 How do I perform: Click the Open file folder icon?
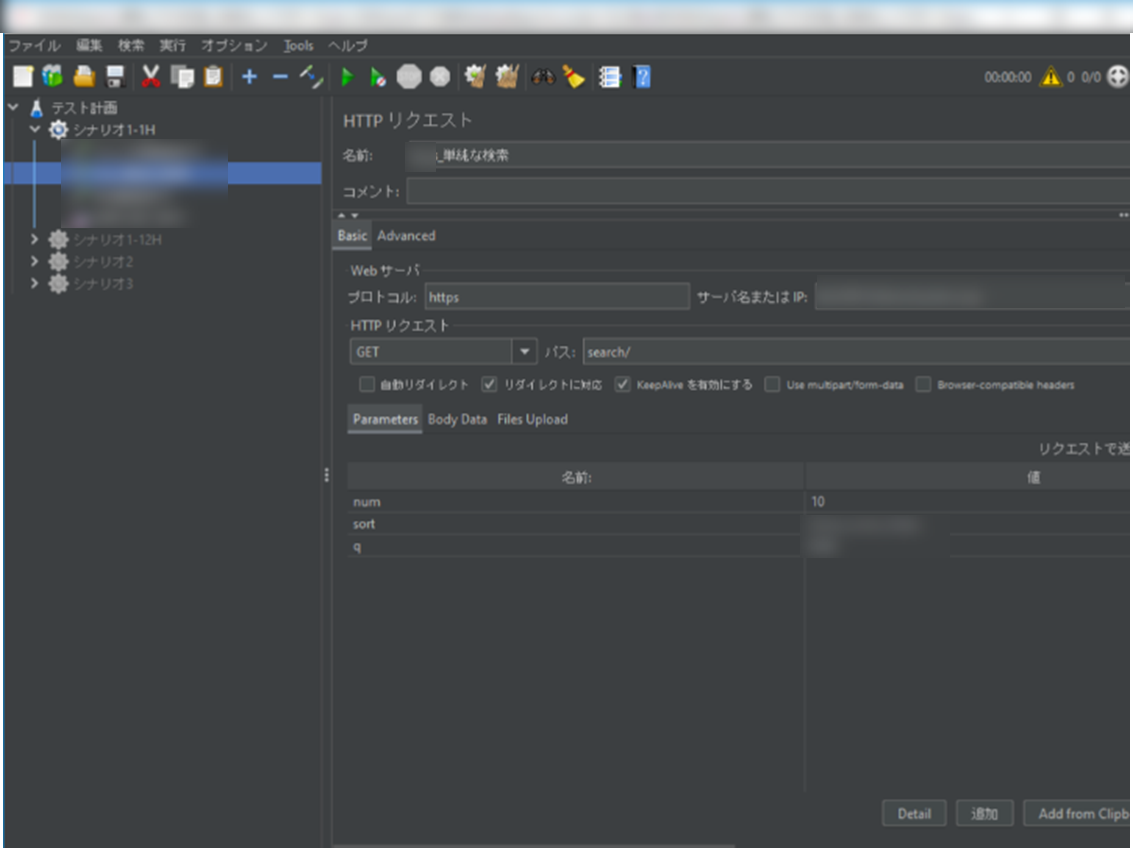[x=84, y=77]
